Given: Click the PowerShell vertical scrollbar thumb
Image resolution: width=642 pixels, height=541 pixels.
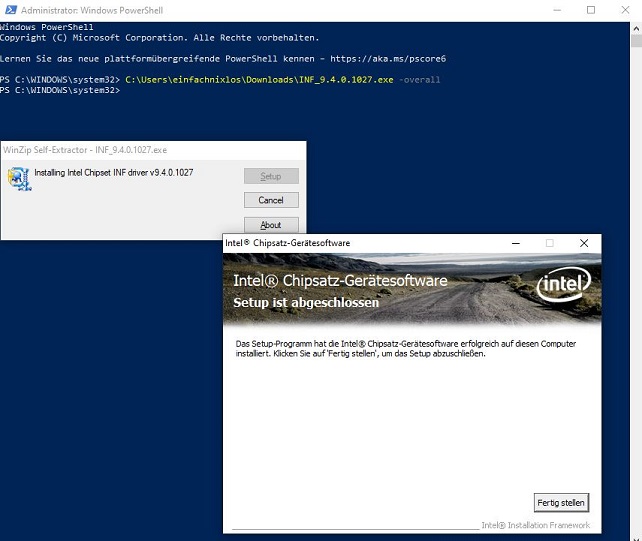Looking at the screenshot, I should pos(636,41).
